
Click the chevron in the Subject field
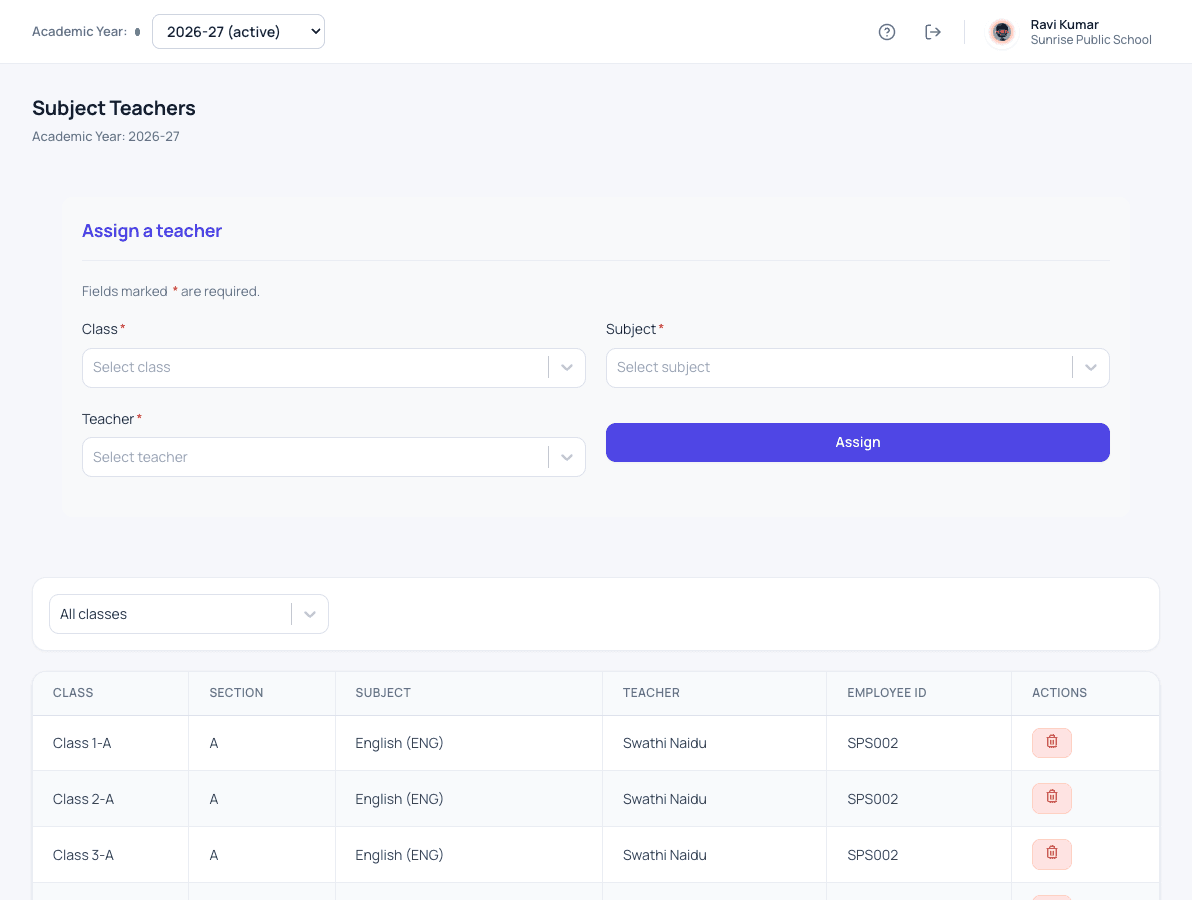[x=1091, y=368]
